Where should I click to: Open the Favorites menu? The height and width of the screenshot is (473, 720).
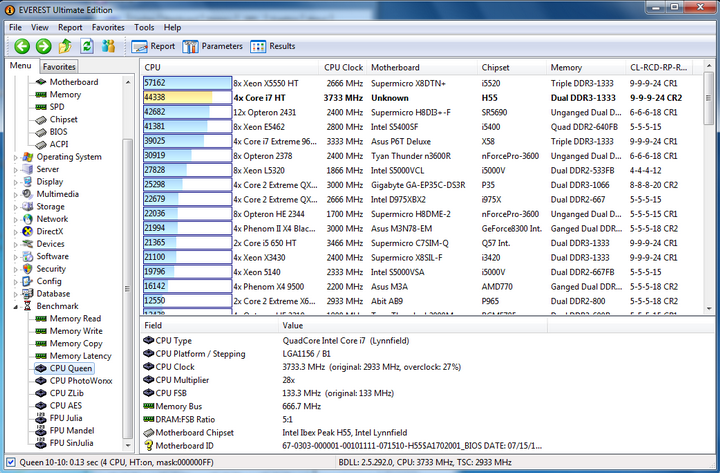pos(108,28)
